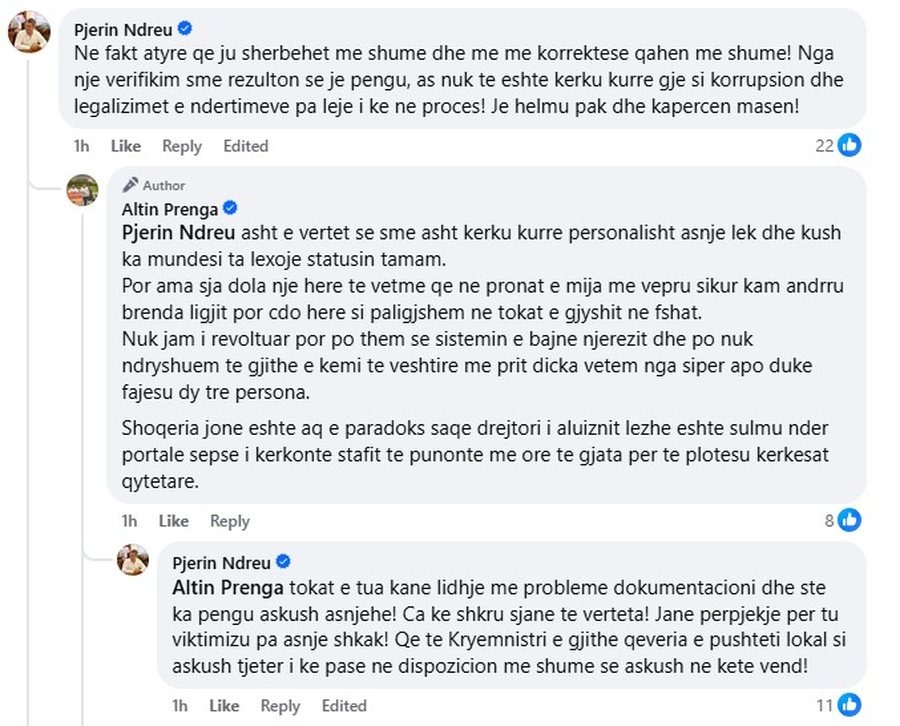The width and height of the screenshot is (900, 726).
Task: Open Altin Prenga's profile name link
Action: point(168,208)
